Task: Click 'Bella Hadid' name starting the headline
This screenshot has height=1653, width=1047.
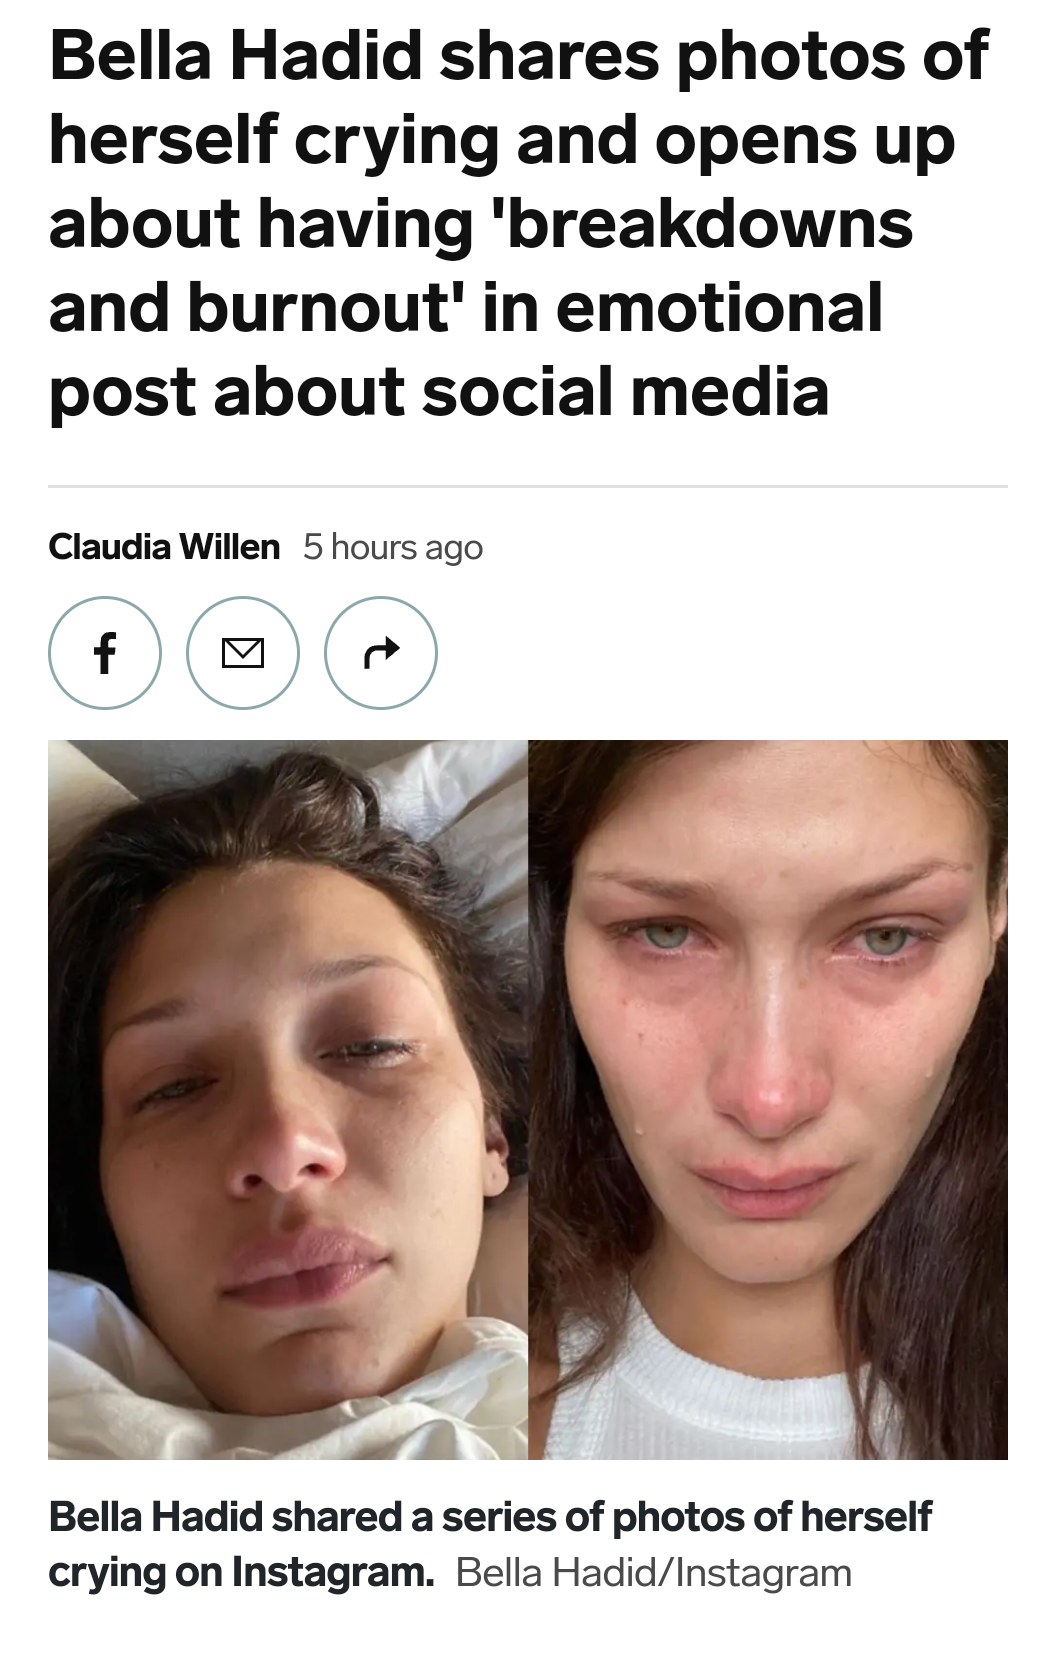Action: (x=235, y=55)
